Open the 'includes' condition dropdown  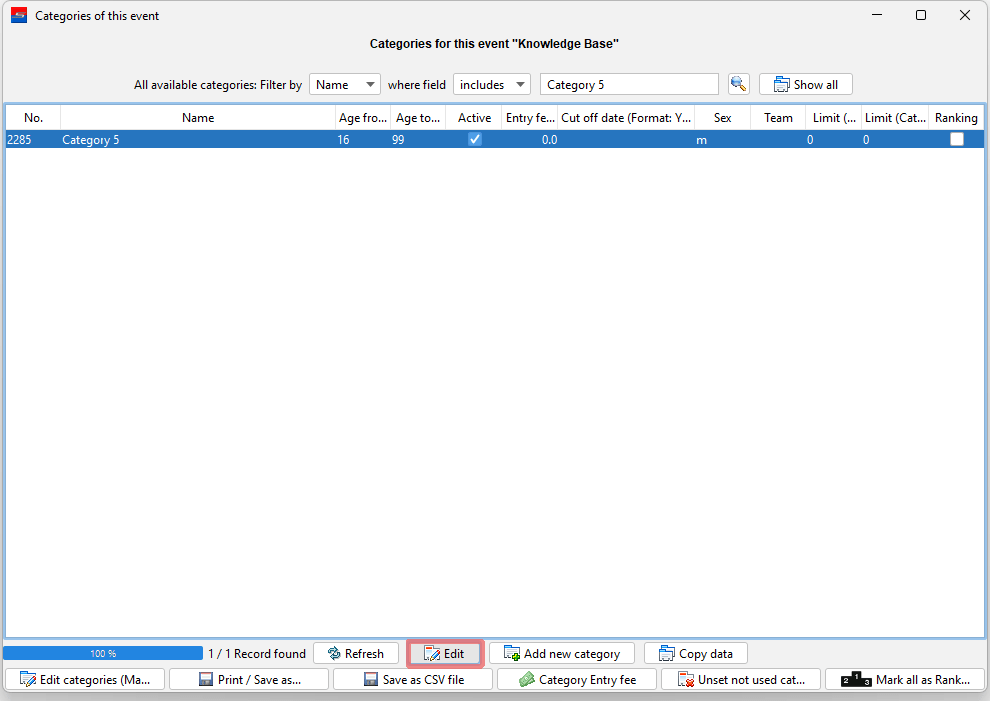pos(492,85)
